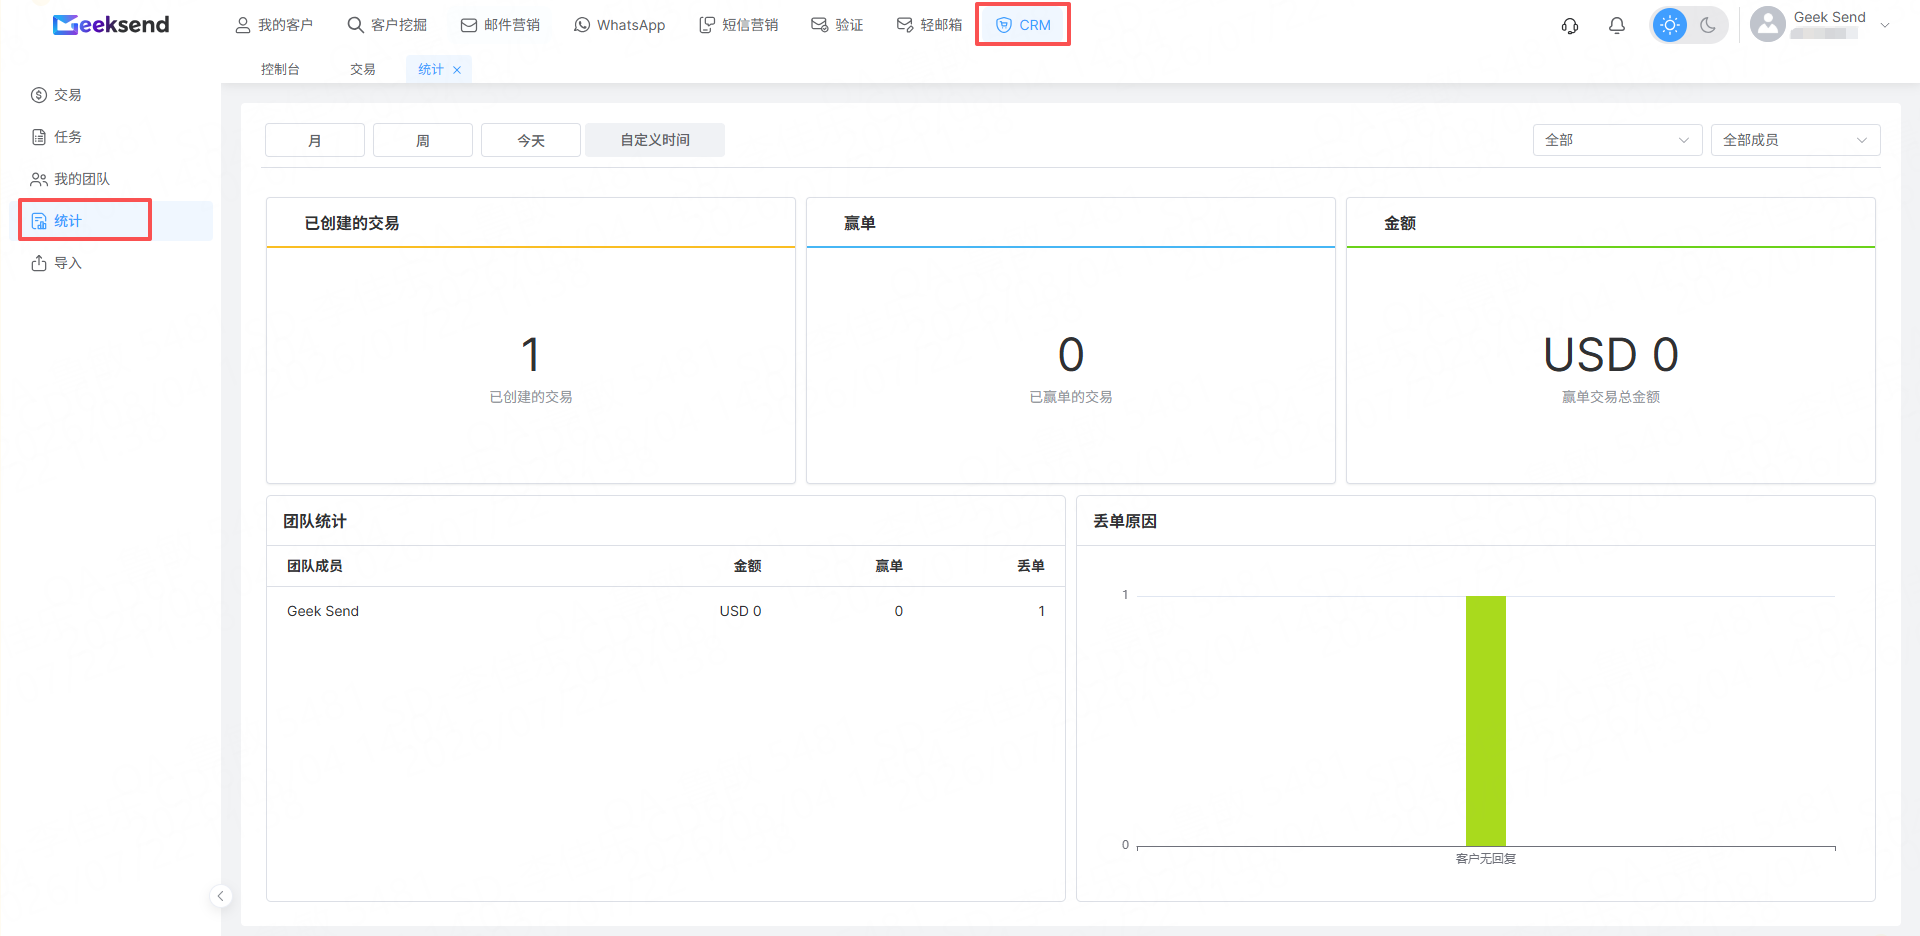The width and height of the screenshot is (1920, 936).
Task: Click the won deals count 0
Action: 1071,355
